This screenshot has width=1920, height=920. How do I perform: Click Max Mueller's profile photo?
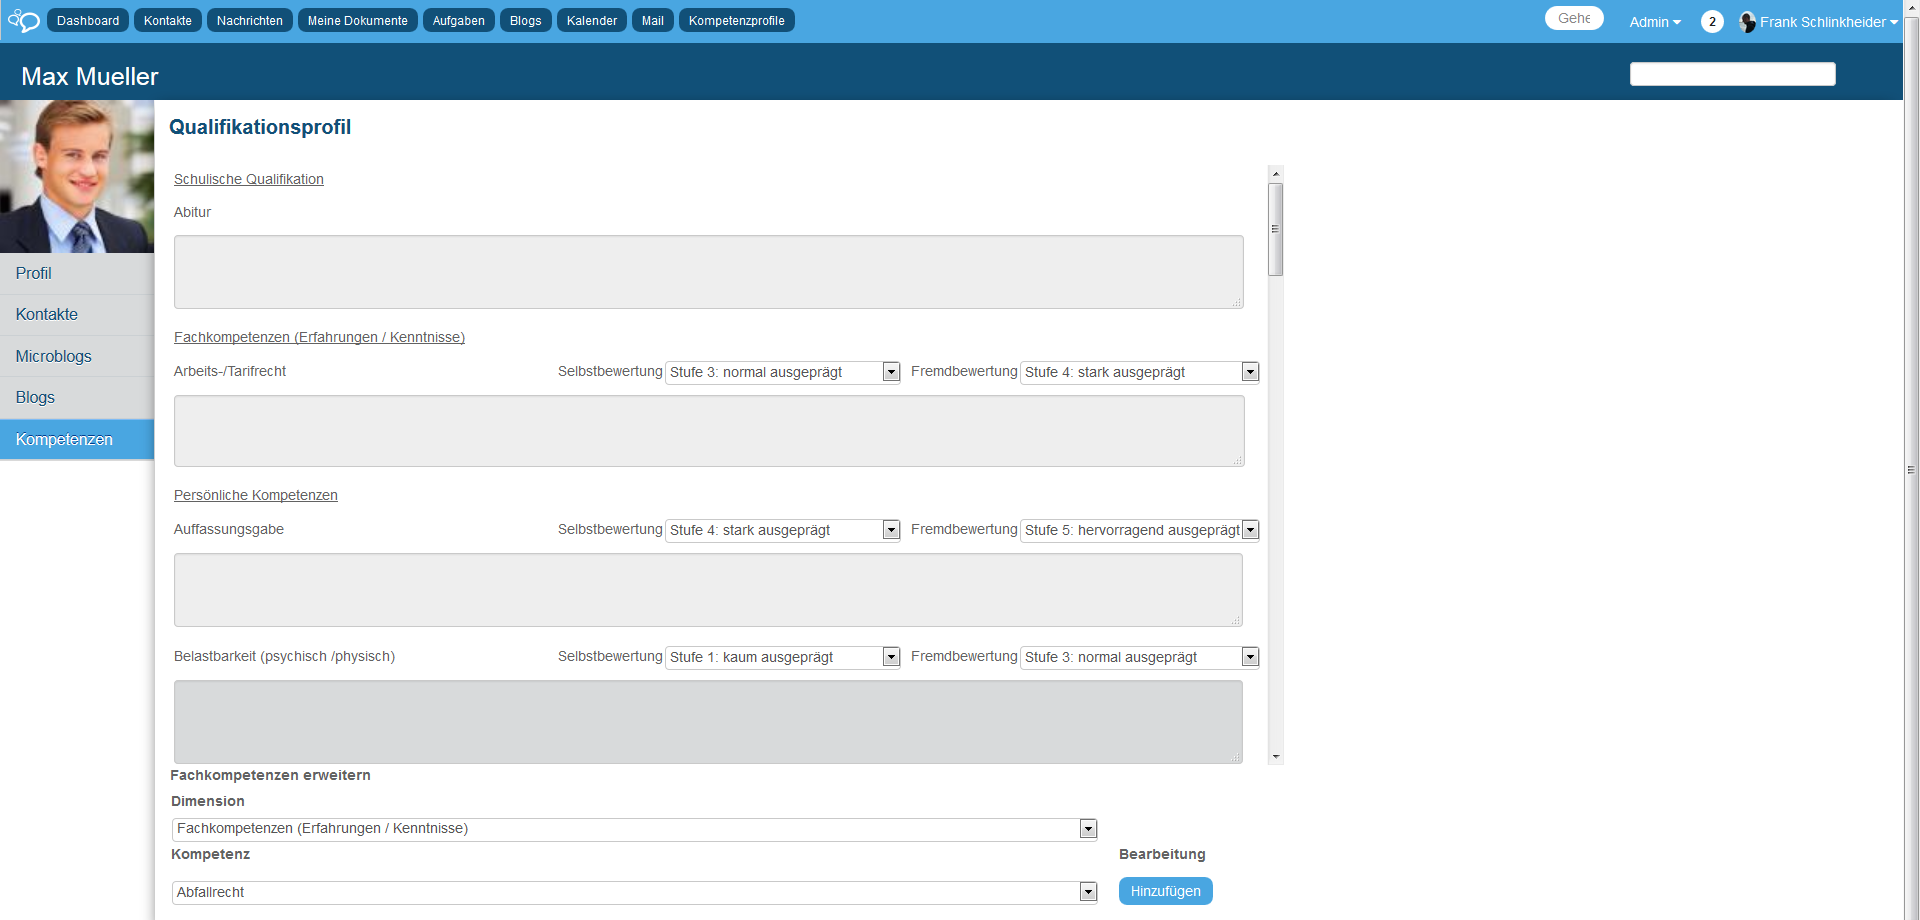pos(77,176)
